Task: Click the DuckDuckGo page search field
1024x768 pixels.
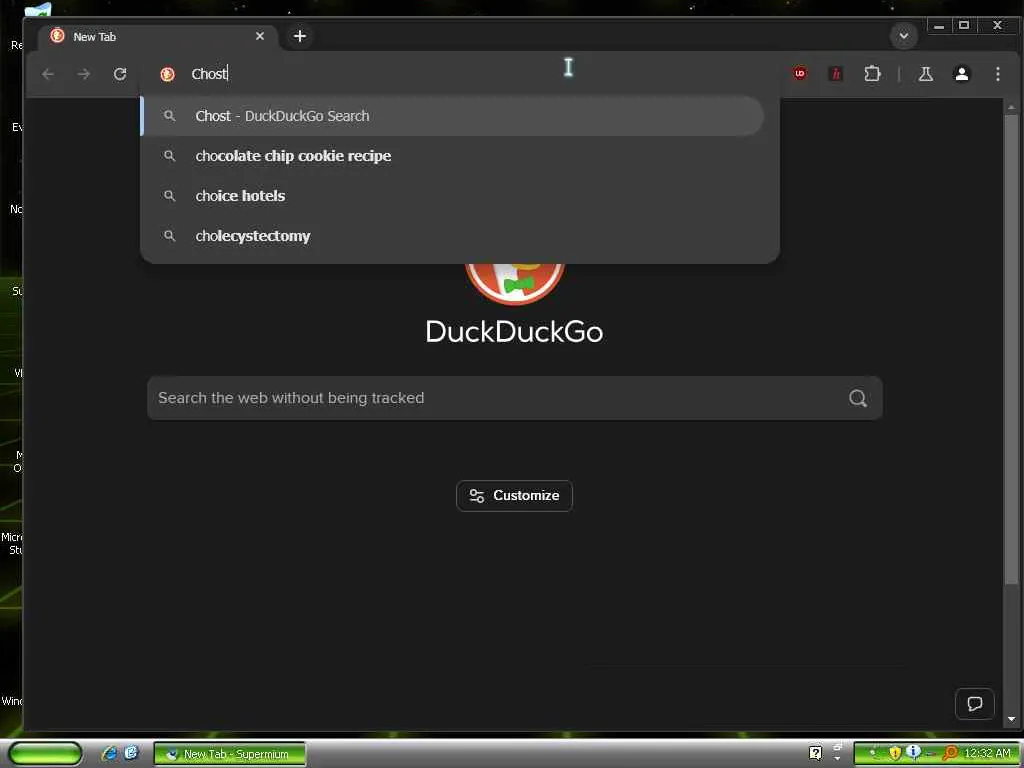Action: pyautogui.click(x=515, y=398)
